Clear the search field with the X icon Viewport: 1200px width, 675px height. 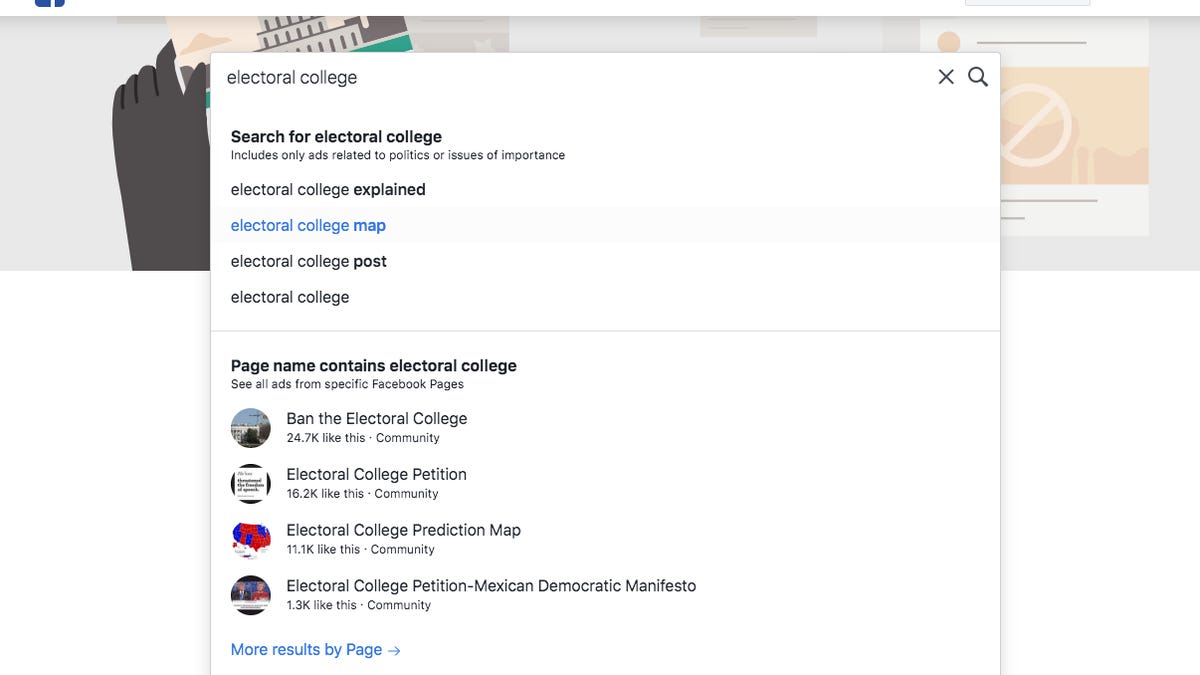pyautogui.click(x=946, y=76)
